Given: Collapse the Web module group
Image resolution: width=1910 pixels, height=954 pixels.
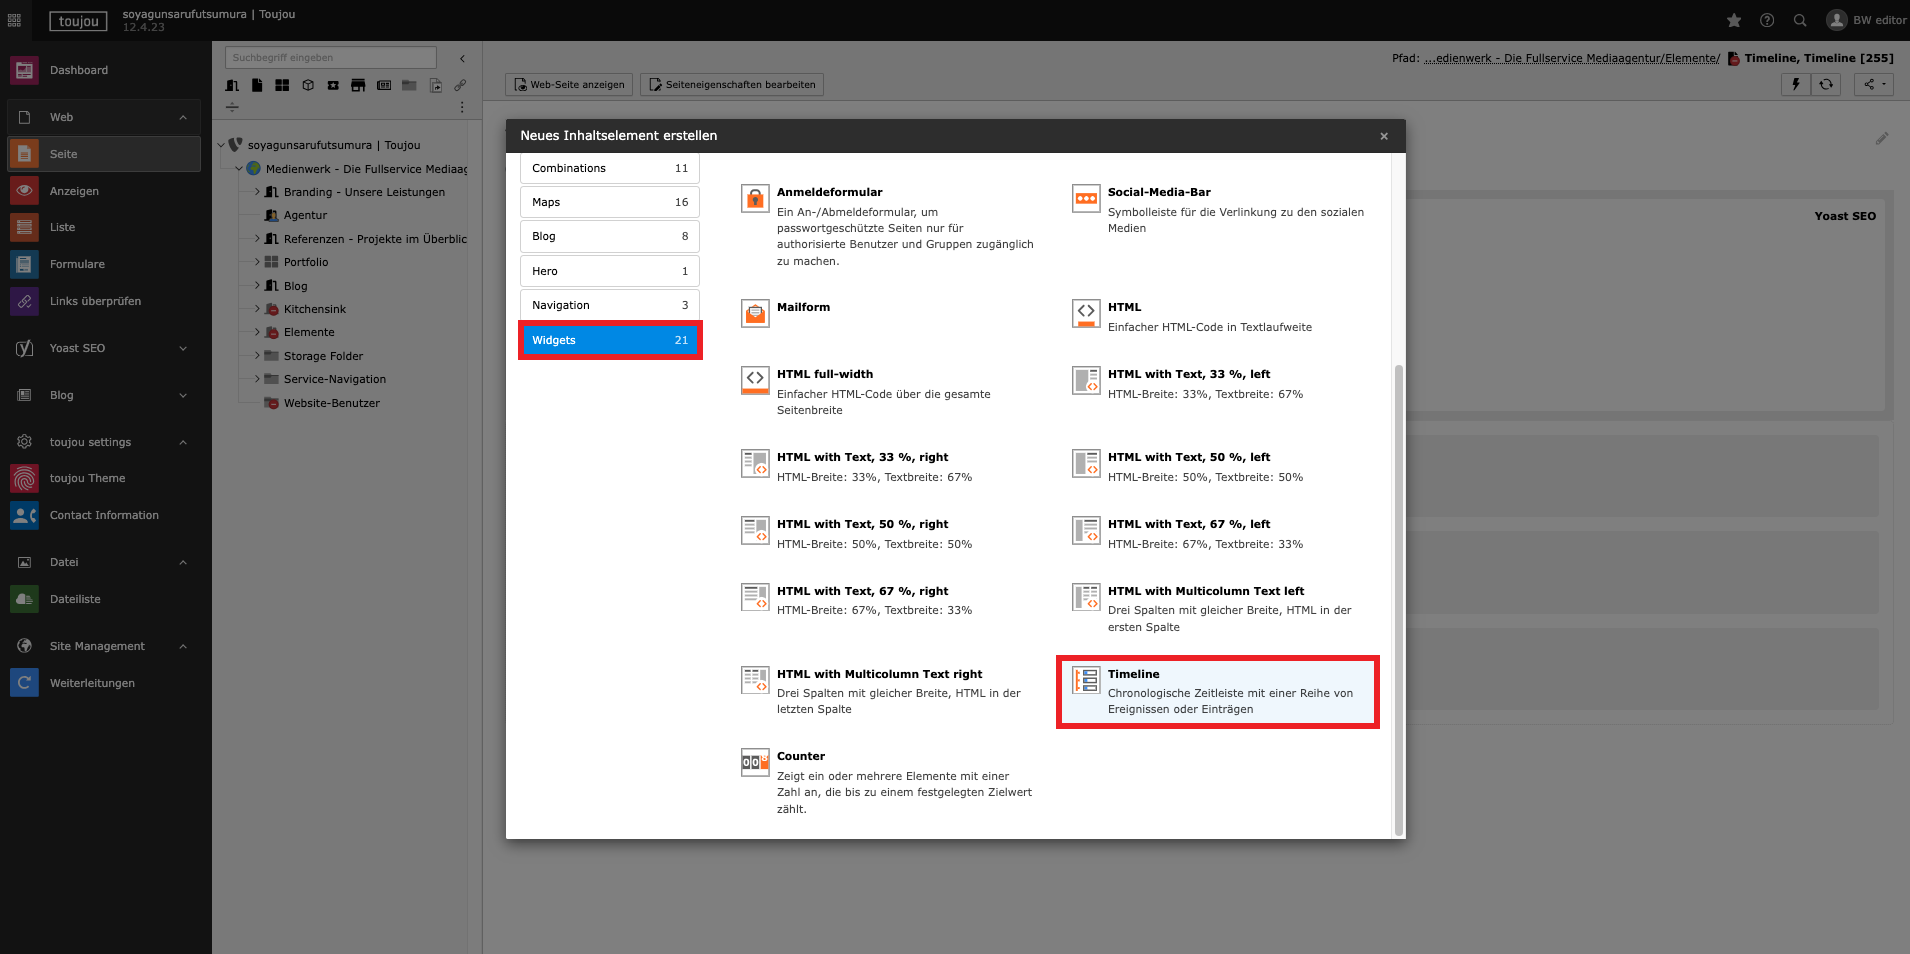Looking at the screenshot, I should pyautogui.click(x=183, y=117).
